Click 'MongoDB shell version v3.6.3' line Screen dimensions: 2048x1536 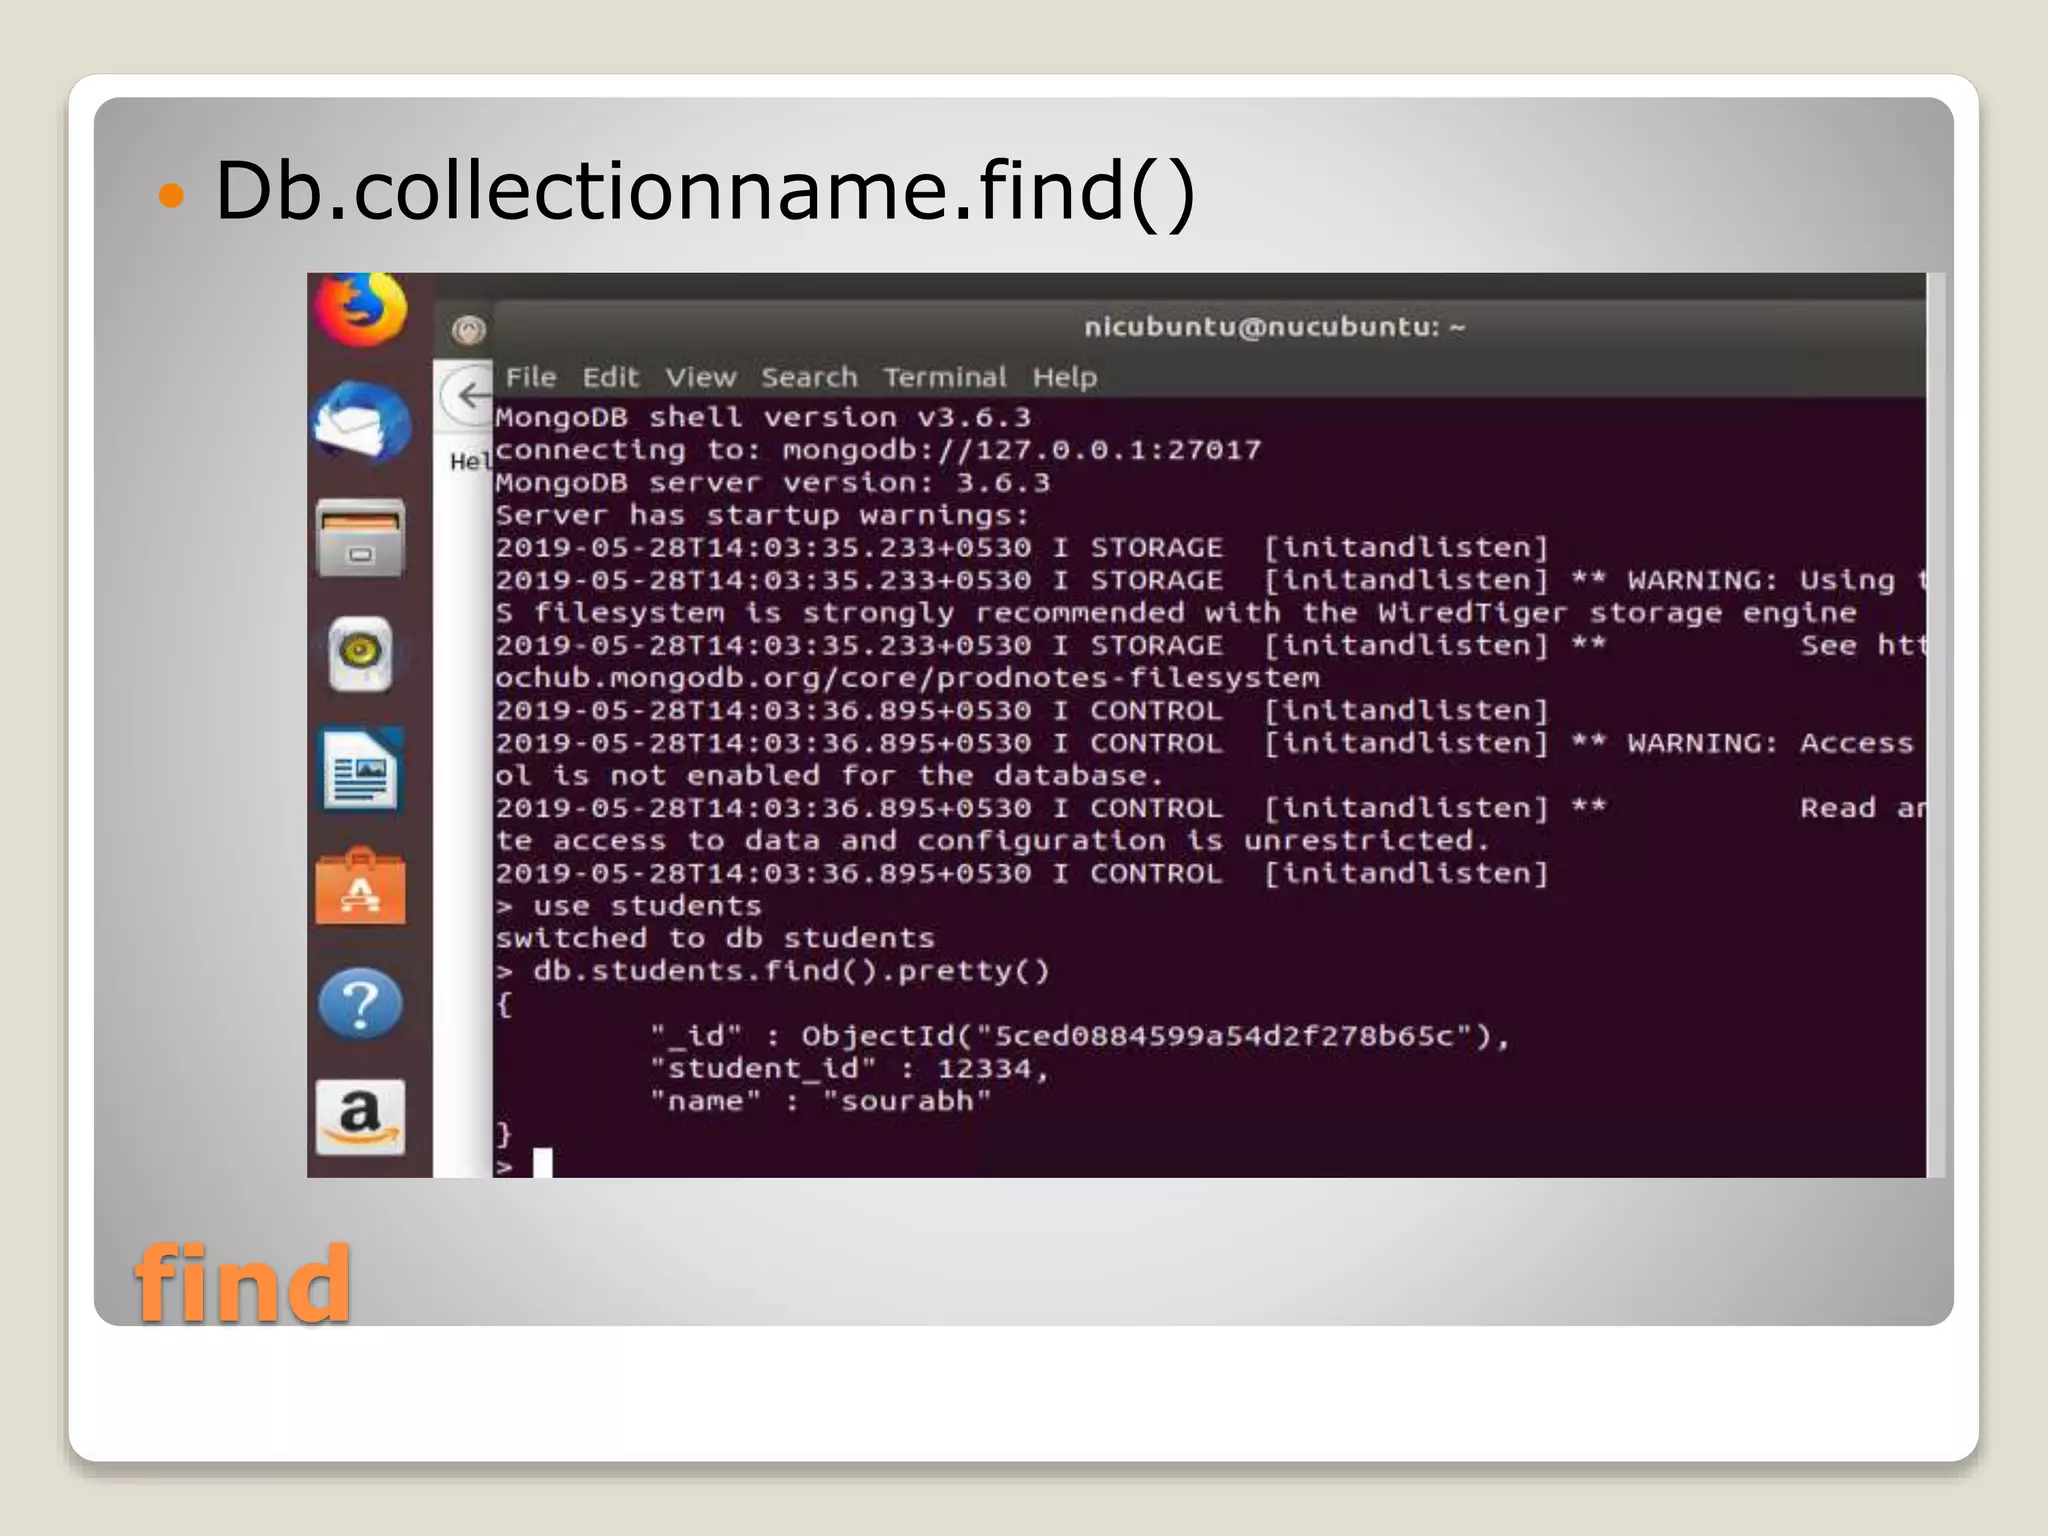(763, 417)
